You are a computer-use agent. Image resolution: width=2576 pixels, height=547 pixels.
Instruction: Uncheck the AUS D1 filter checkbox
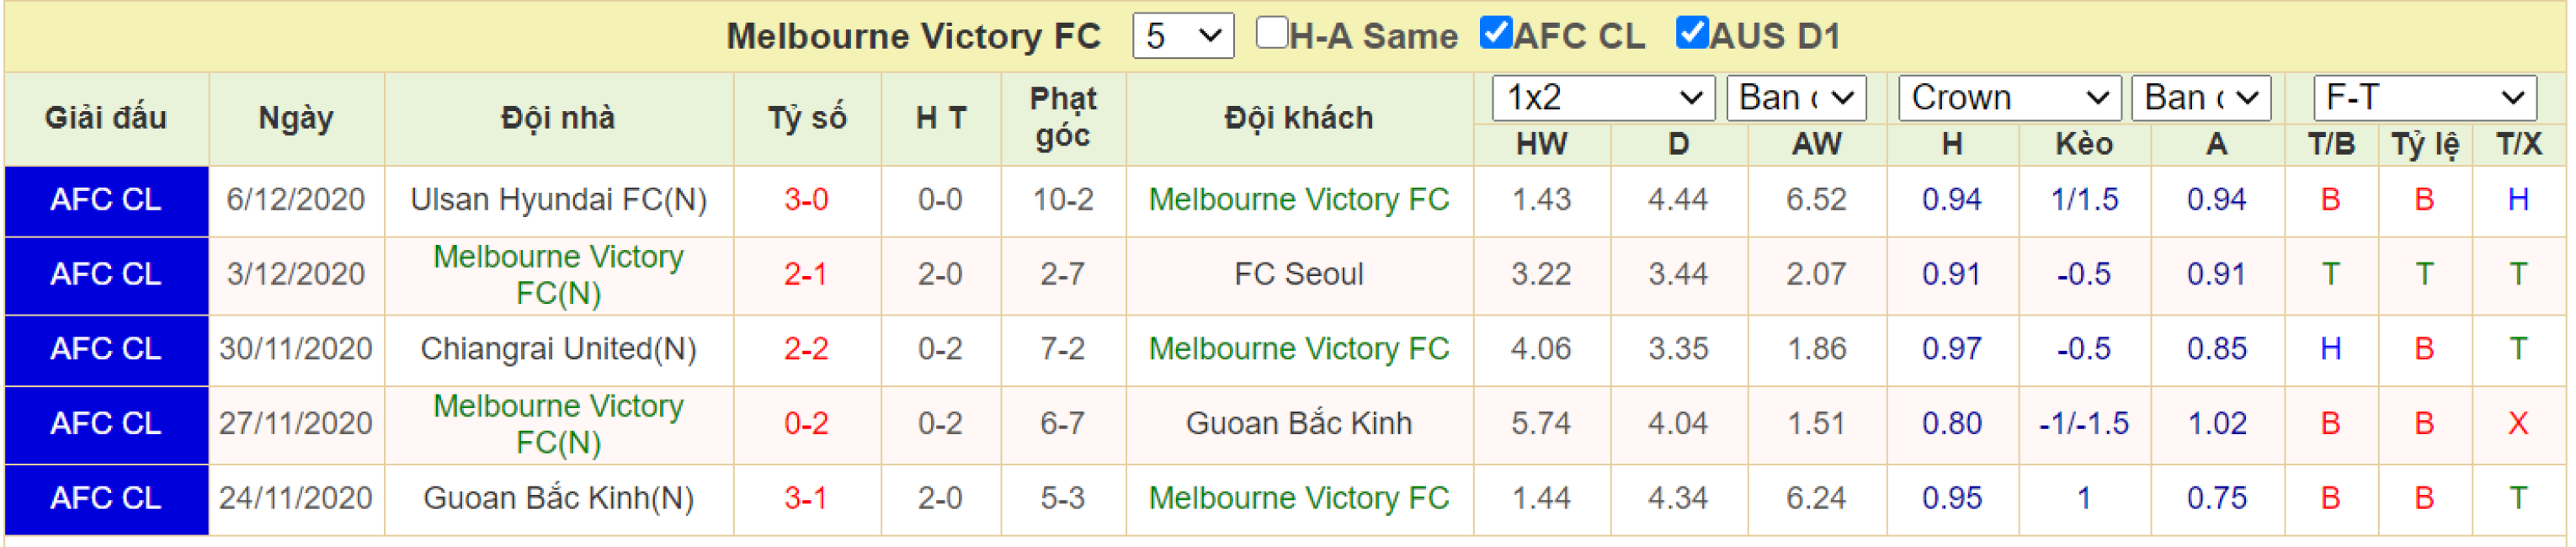click(x=1691, y=33)
